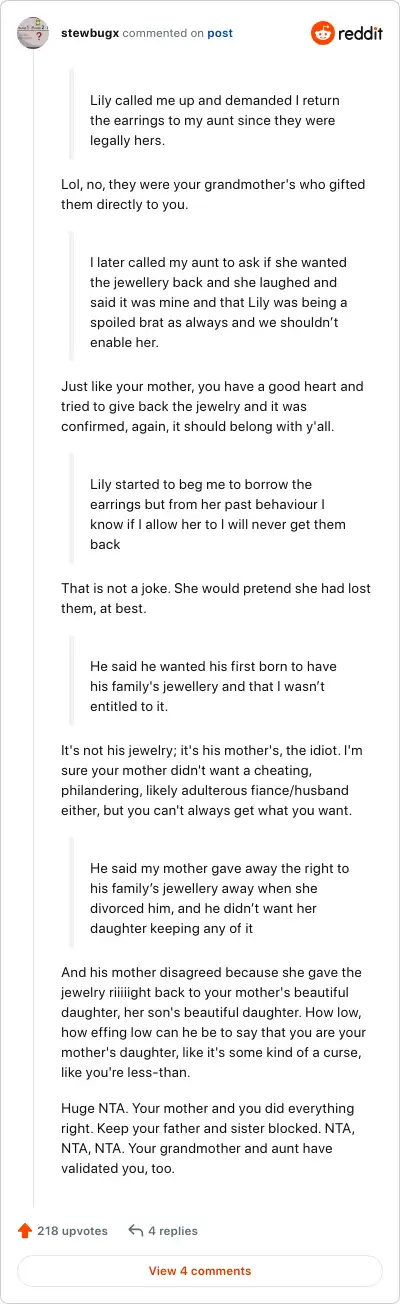Click the Reddit logo icon
This screenshot has width=400, height=1304.
click(325, 33)
